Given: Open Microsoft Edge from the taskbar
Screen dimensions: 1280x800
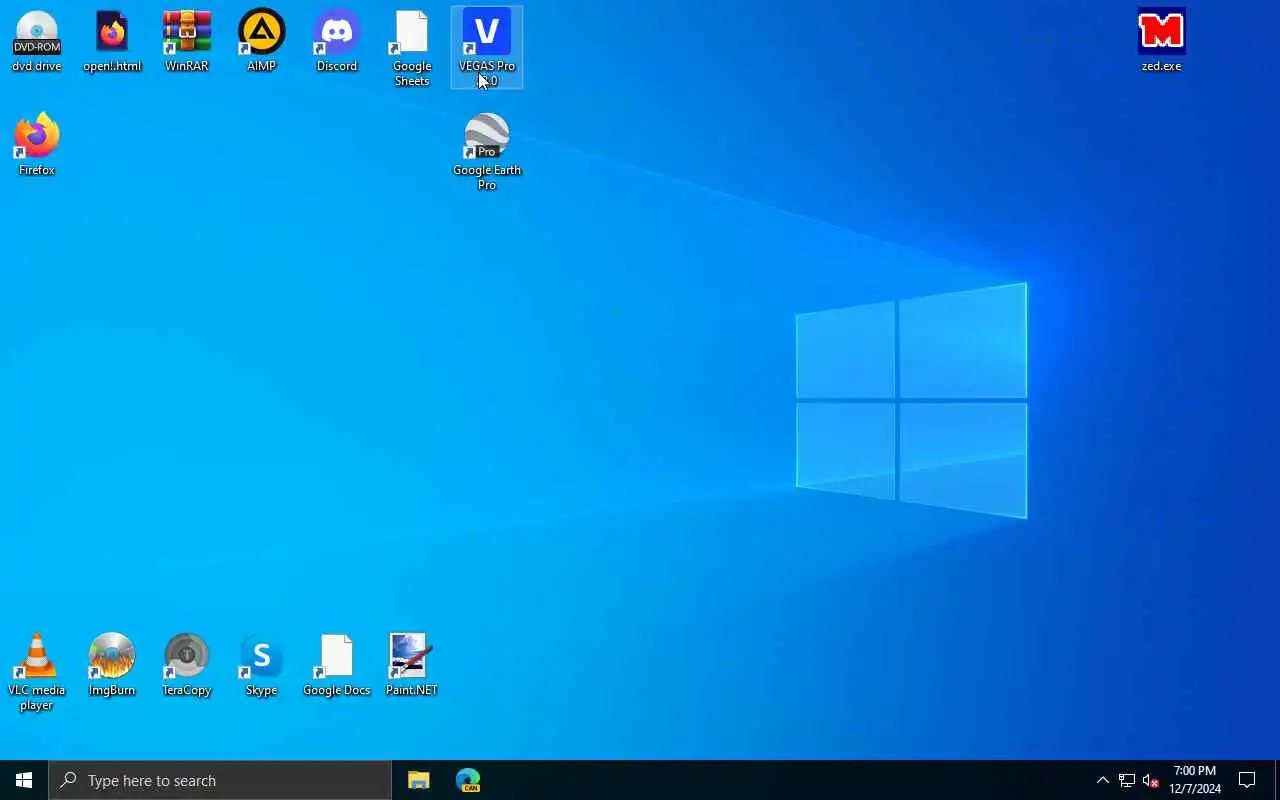Looking at the screenshot, I should click(468, 780).
